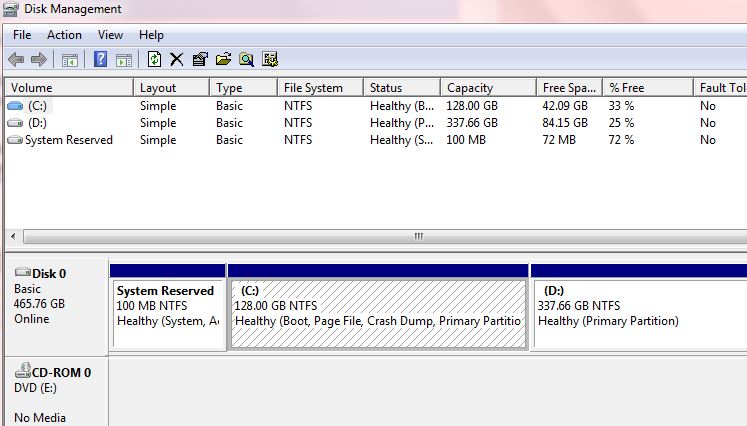Click the "42.09 GB" free space cell
Viewport: 747px width, 426px height.
pos(565,106)
